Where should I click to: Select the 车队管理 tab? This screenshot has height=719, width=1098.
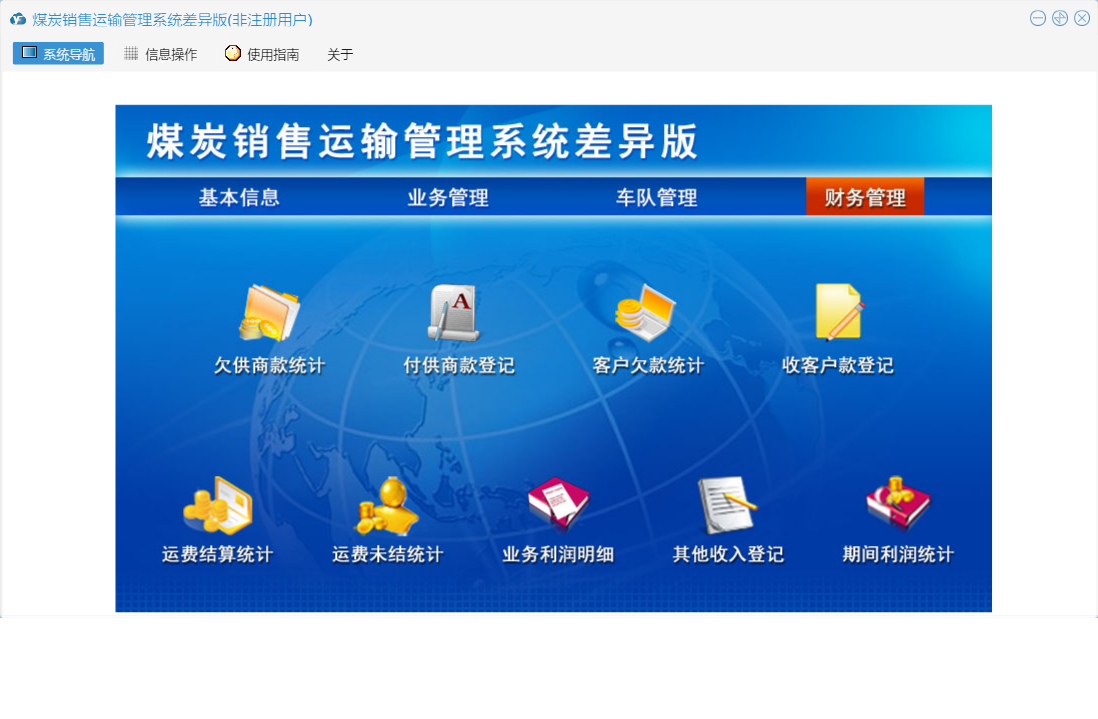click(656, 198)
